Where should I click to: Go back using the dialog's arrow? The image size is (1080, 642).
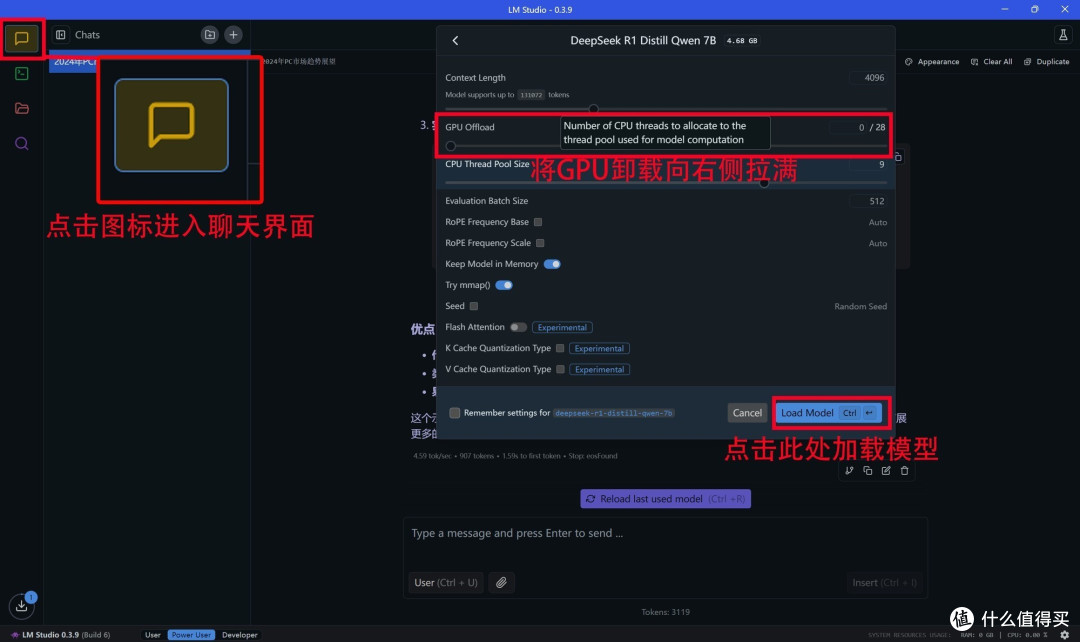click(455, 41)
